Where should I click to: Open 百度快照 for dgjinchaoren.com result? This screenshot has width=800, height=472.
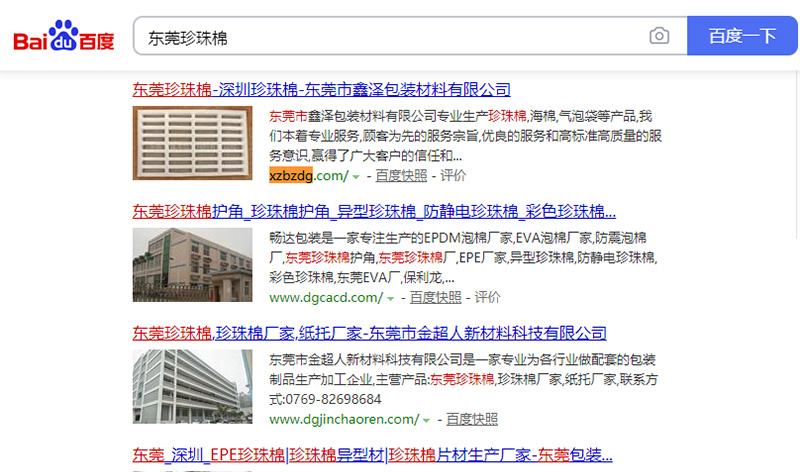click(x=472, y=419)
